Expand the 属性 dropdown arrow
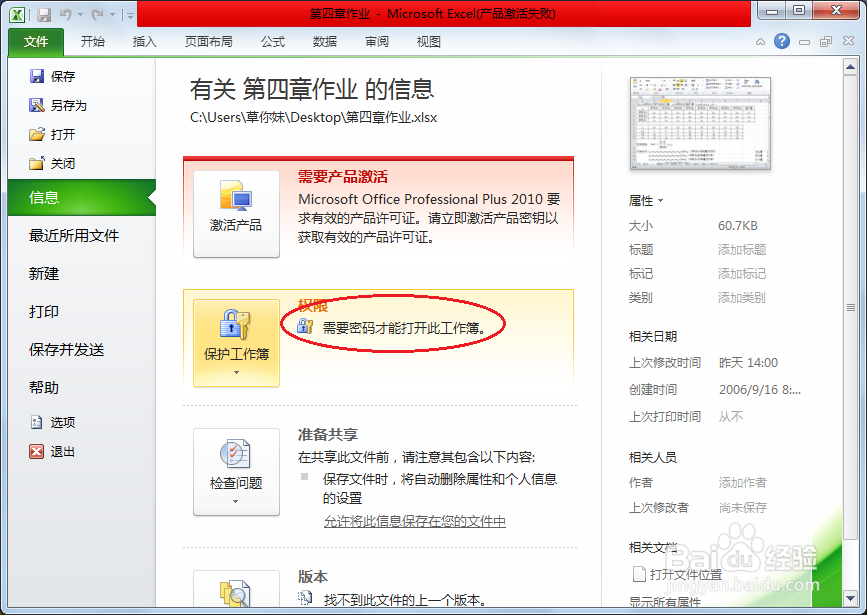867x615 pixels. 660,201
